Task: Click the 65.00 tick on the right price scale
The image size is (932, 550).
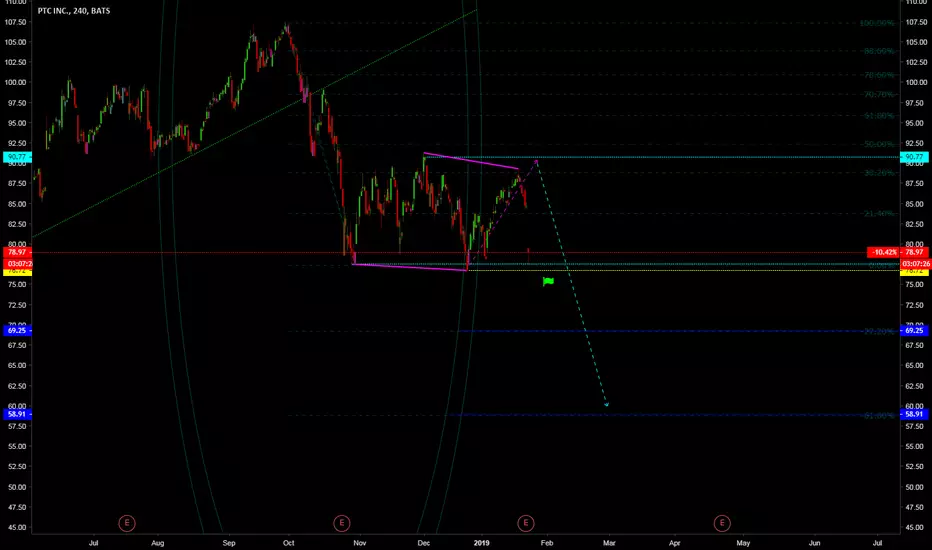Action: (x=916, y=366)
